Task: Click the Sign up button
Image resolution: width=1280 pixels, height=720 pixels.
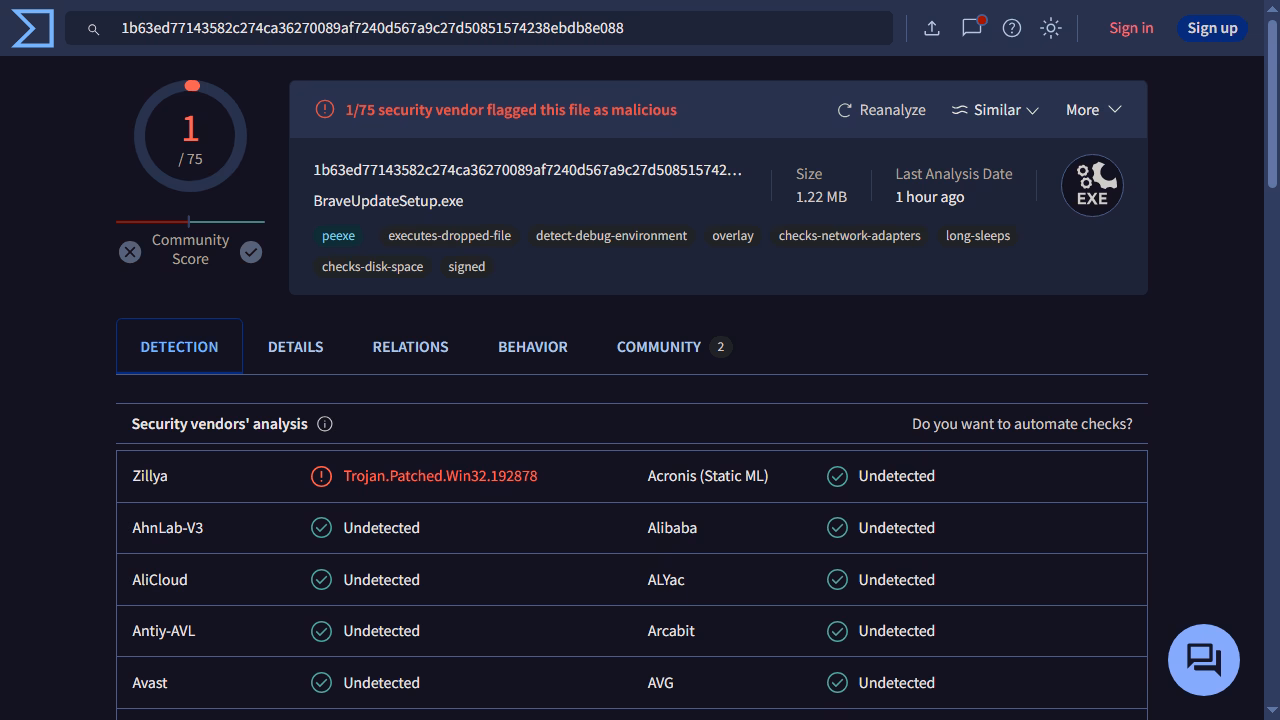Action: click(x=1212, y=28)
